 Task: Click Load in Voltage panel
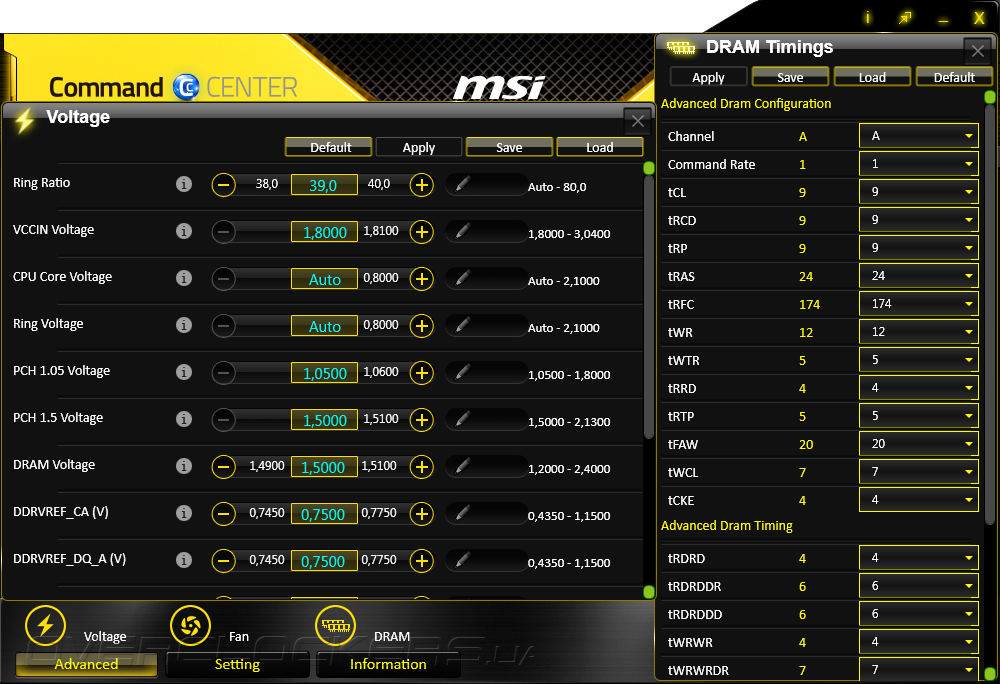coord(600,147)
